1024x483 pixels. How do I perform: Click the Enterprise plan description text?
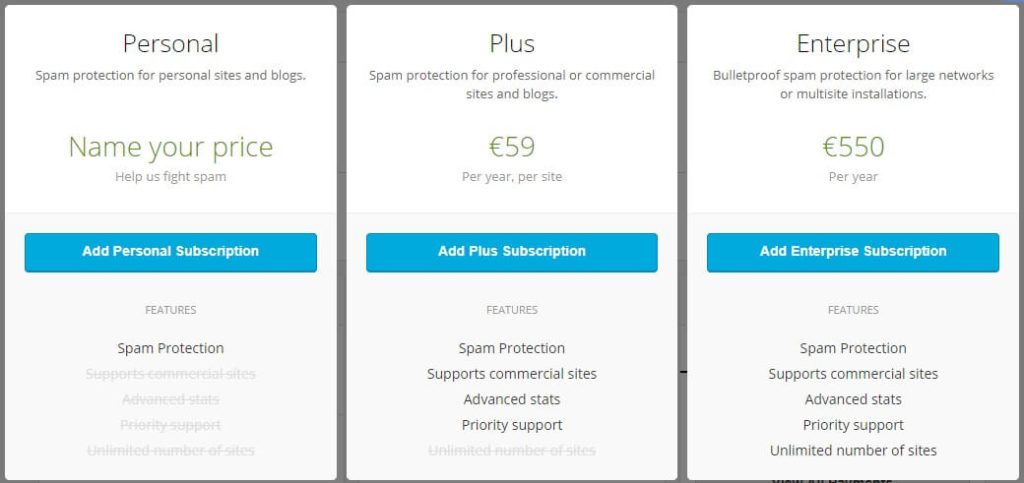pos(853,84)
